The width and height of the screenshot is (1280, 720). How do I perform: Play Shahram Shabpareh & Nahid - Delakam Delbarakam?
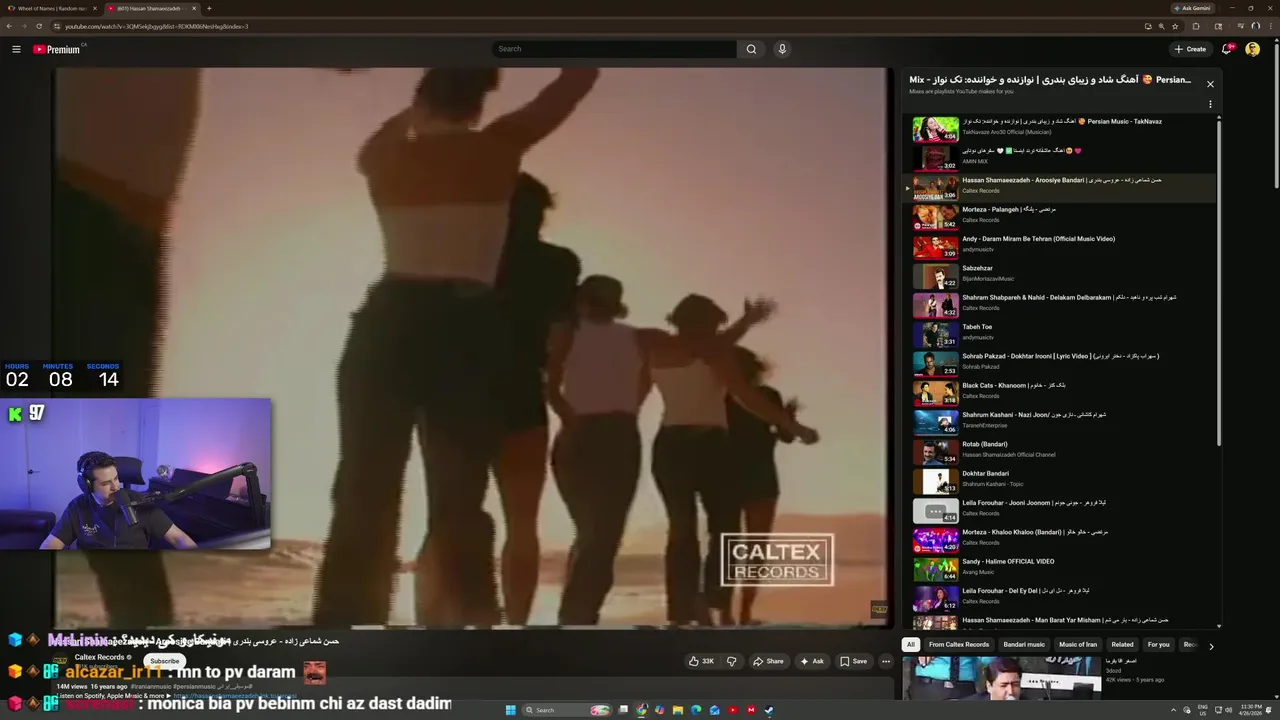pos(1060,304)
